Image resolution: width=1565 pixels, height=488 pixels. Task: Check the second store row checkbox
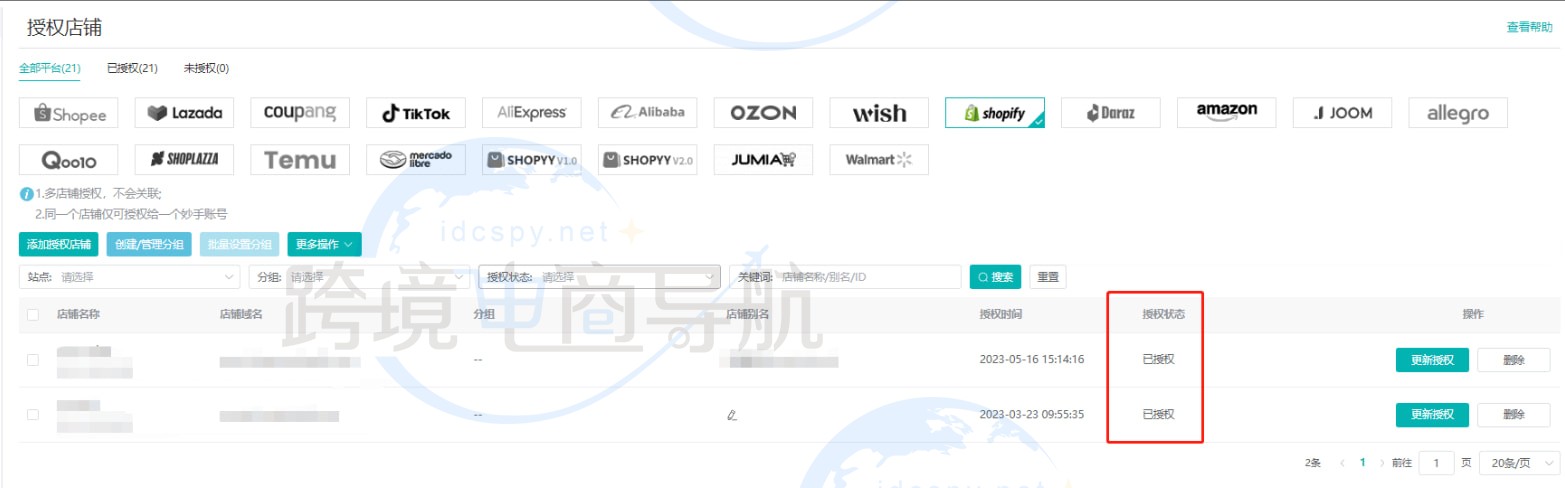click(33, 414)
